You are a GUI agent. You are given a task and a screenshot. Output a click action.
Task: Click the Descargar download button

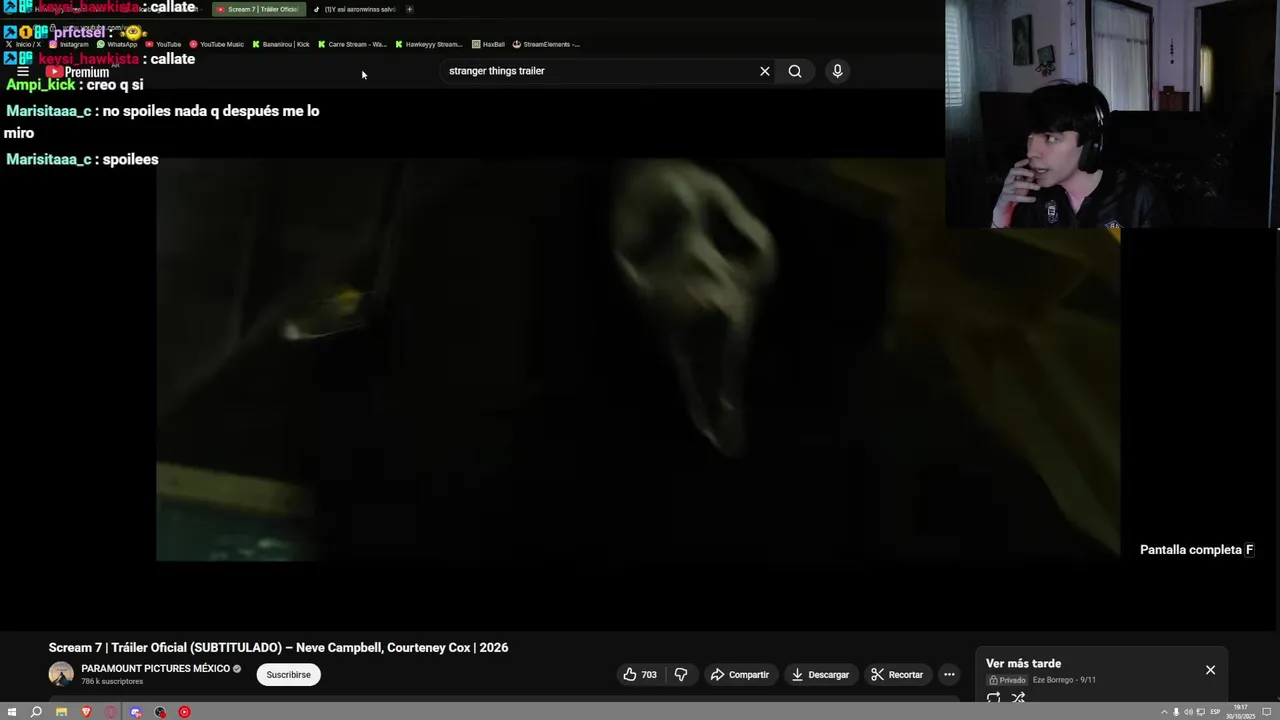tap(820, 675)
